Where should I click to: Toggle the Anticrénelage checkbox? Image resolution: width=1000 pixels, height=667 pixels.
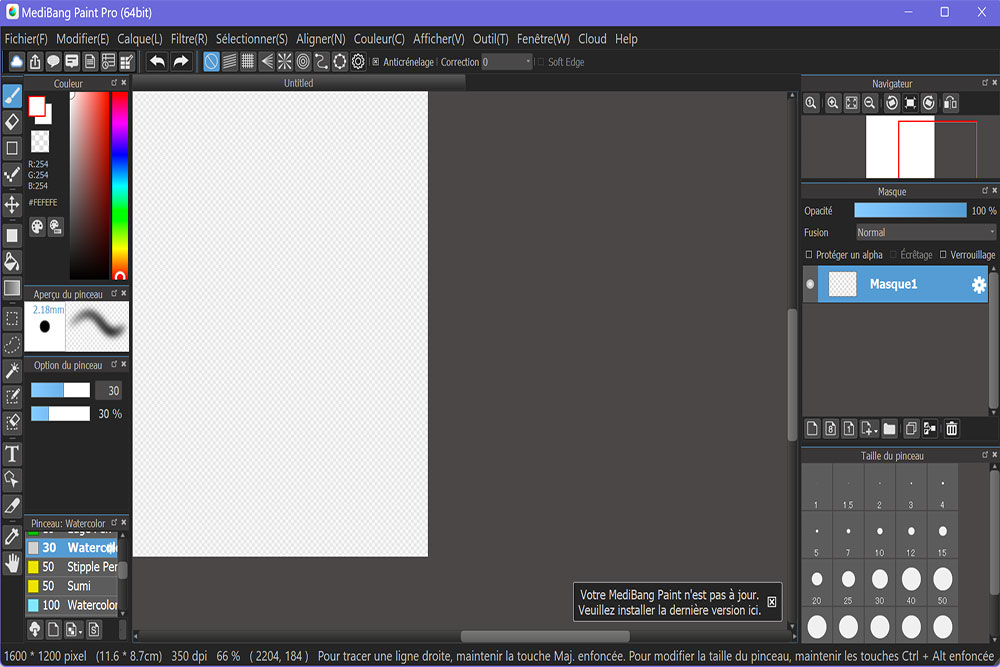376,62
